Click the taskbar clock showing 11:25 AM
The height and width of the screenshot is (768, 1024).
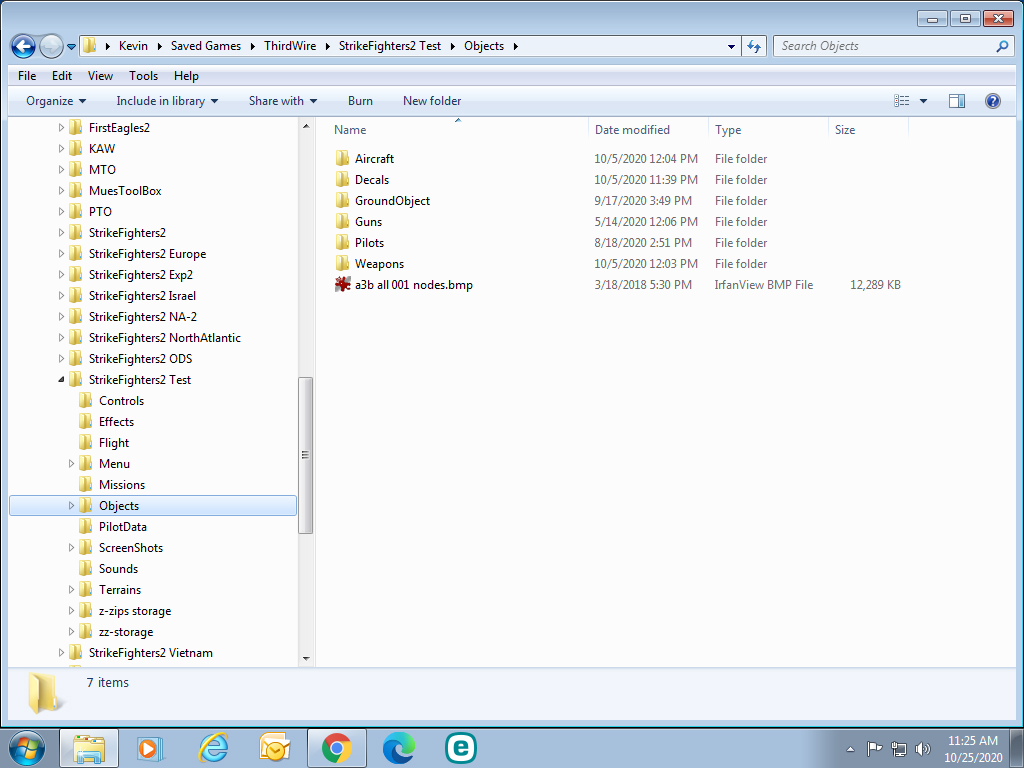[972, 749]
